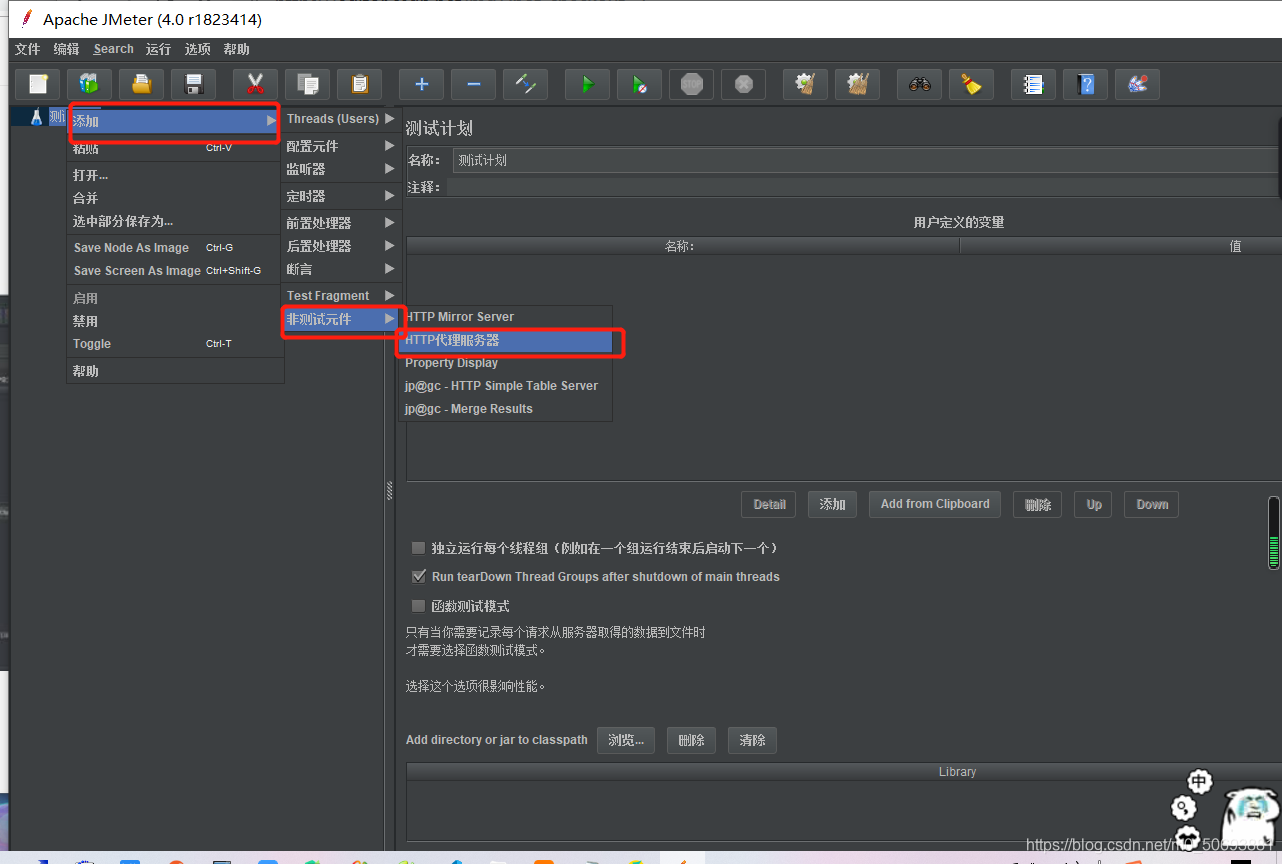Click Add from Clipboard button
This screenshot has height=864, width=1282.
935,504
